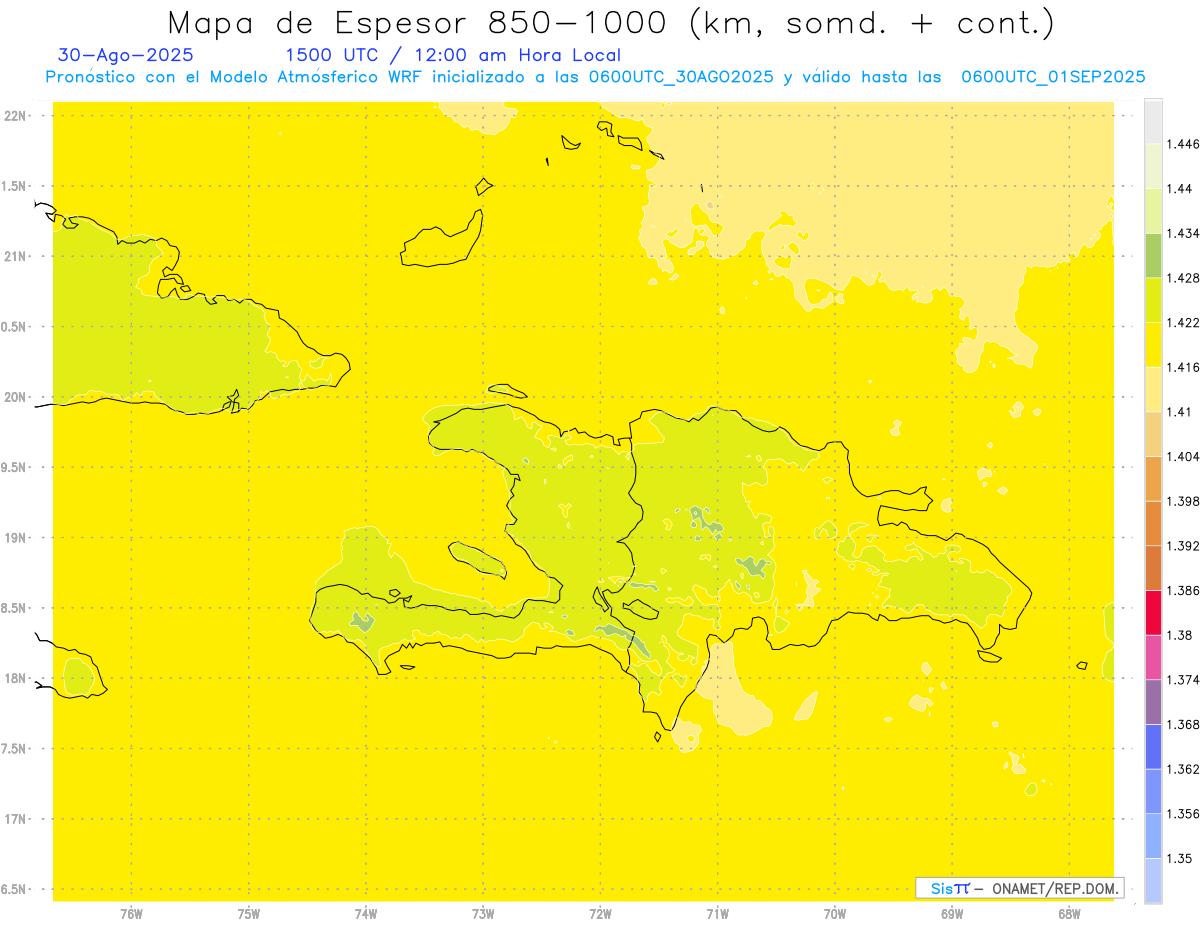
Task: Click the longitude label '70W'
Action: [x=835, y=913]
